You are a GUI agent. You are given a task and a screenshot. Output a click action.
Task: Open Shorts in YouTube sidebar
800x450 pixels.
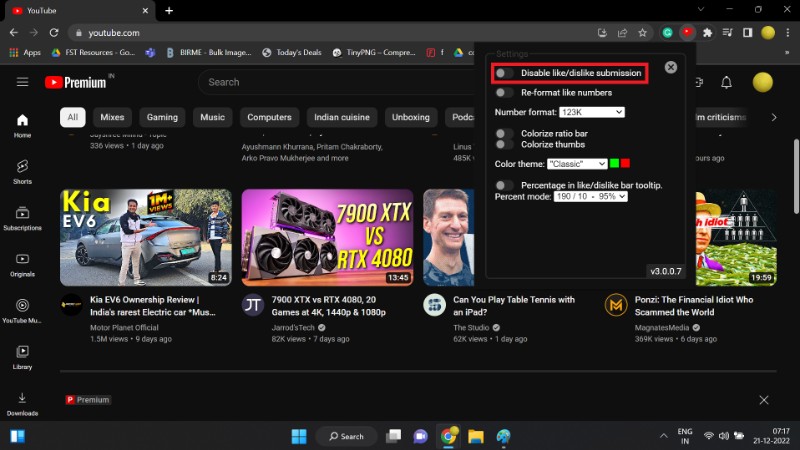(22, 170)
